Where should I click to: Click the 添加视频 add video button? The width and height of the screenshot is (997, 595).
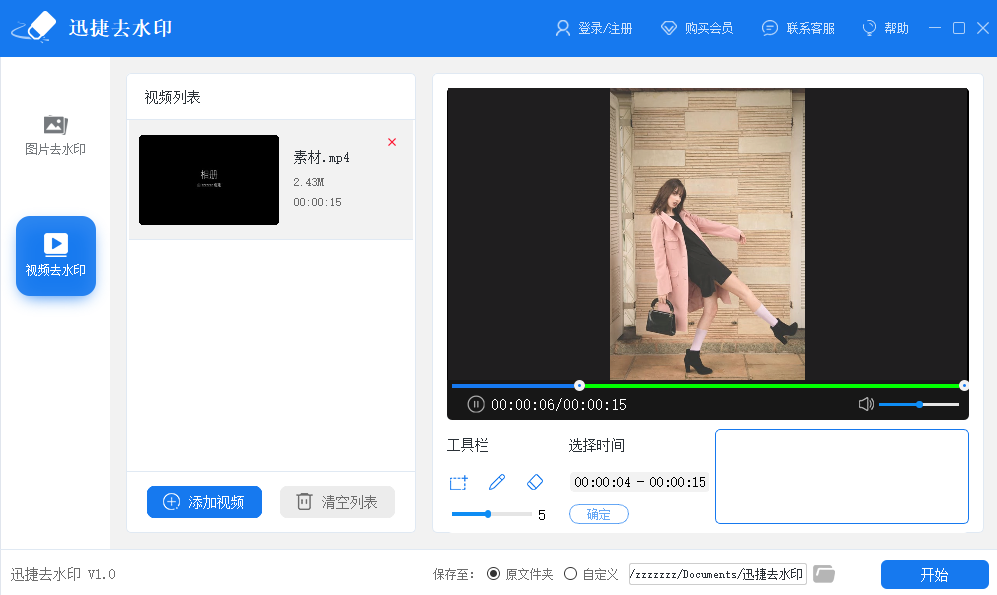tap(204, 502)
